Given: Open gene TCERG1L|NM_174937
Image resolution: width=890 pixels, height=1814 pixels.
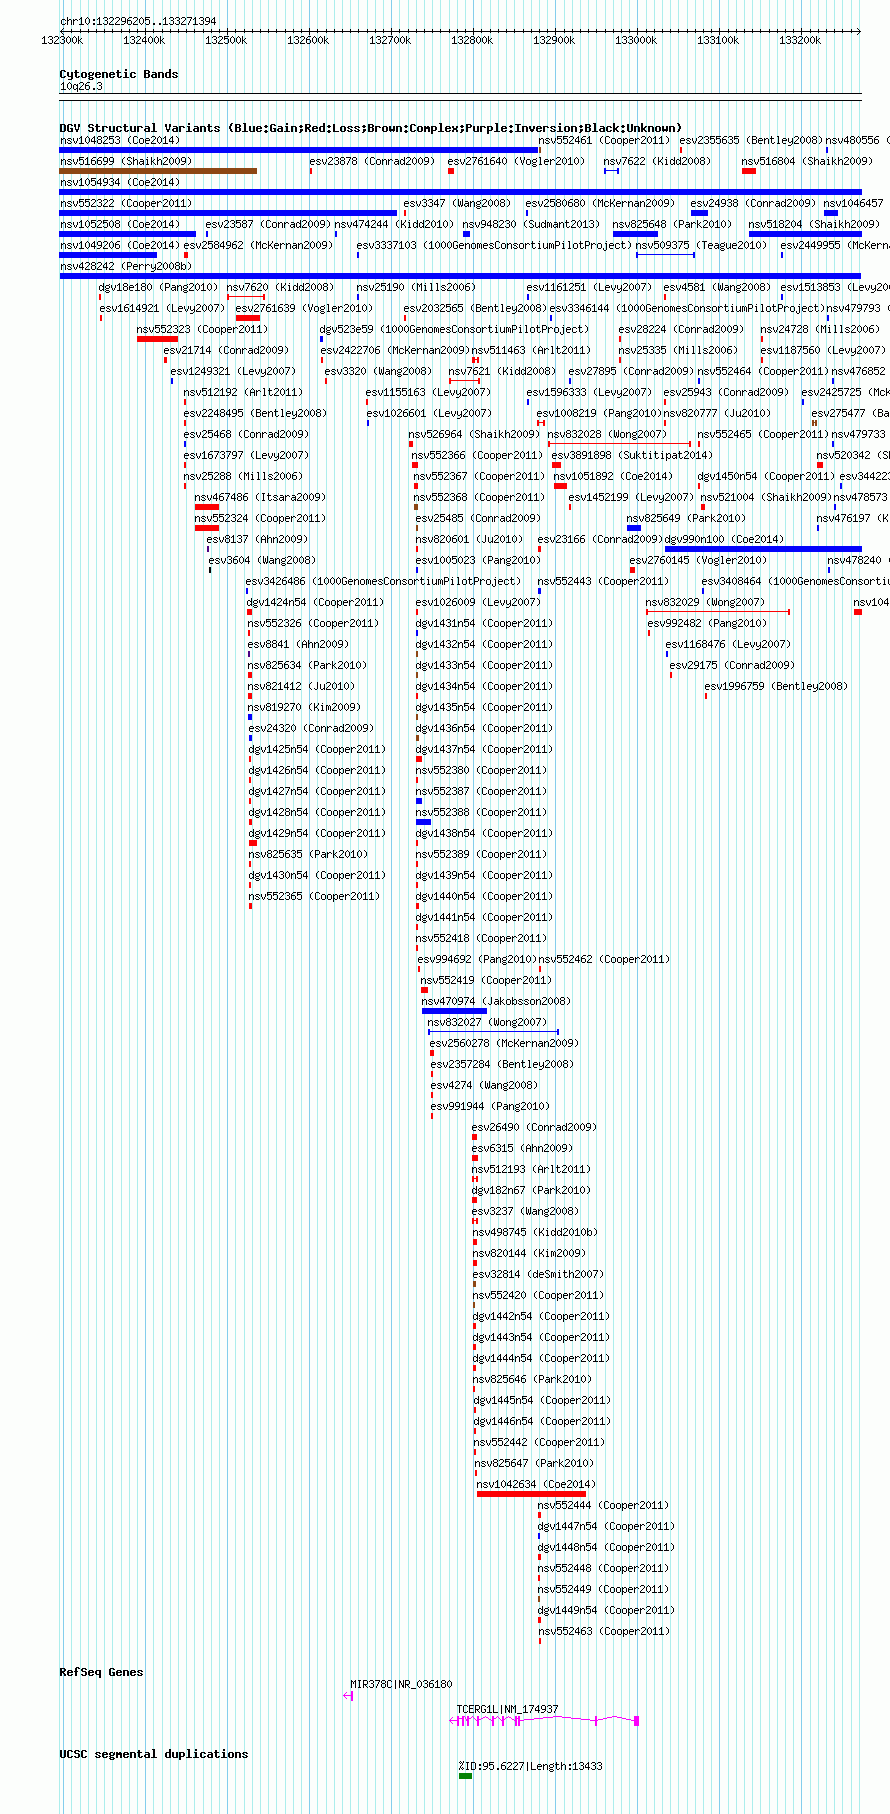Looking at the screenshot, I should click(x=507, y=1709).
